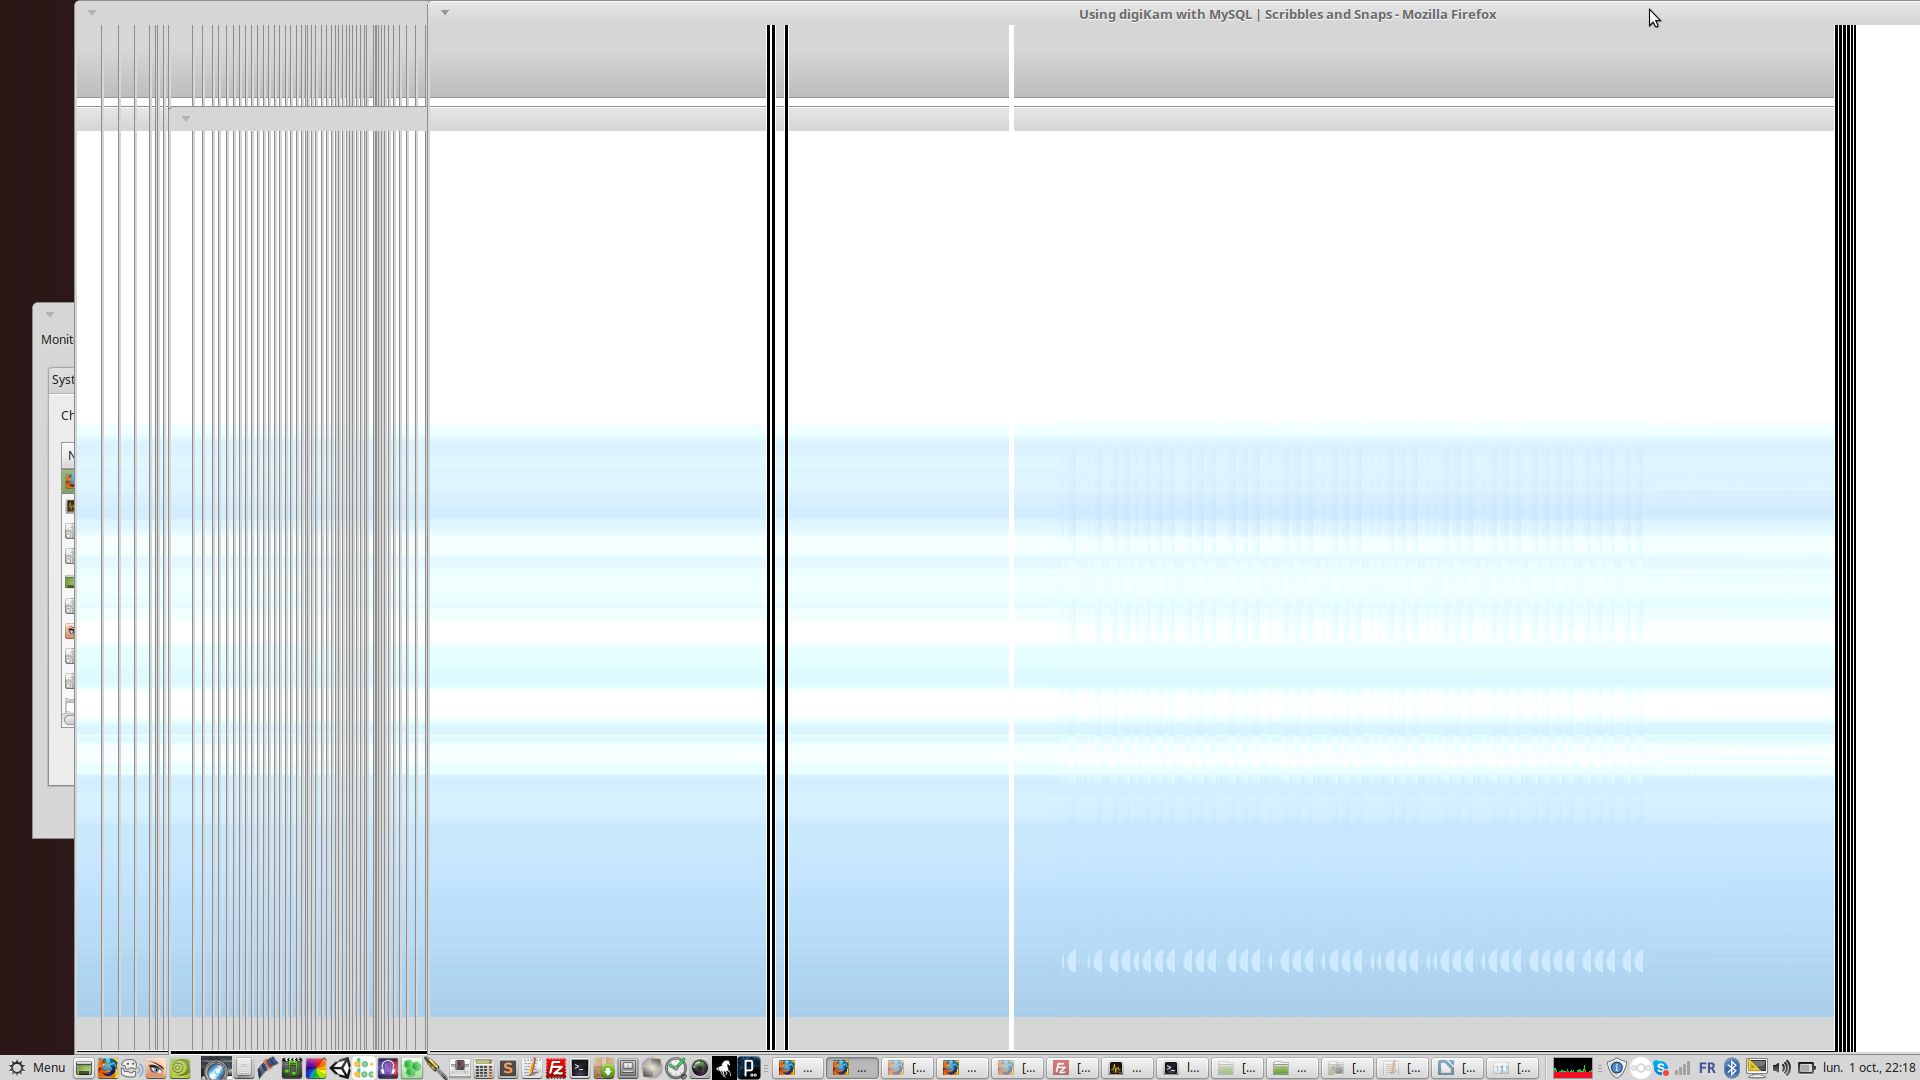1920x1080 pixels.
Task: Launch the Unity editor icon
Action: (x=340, y=1068)
